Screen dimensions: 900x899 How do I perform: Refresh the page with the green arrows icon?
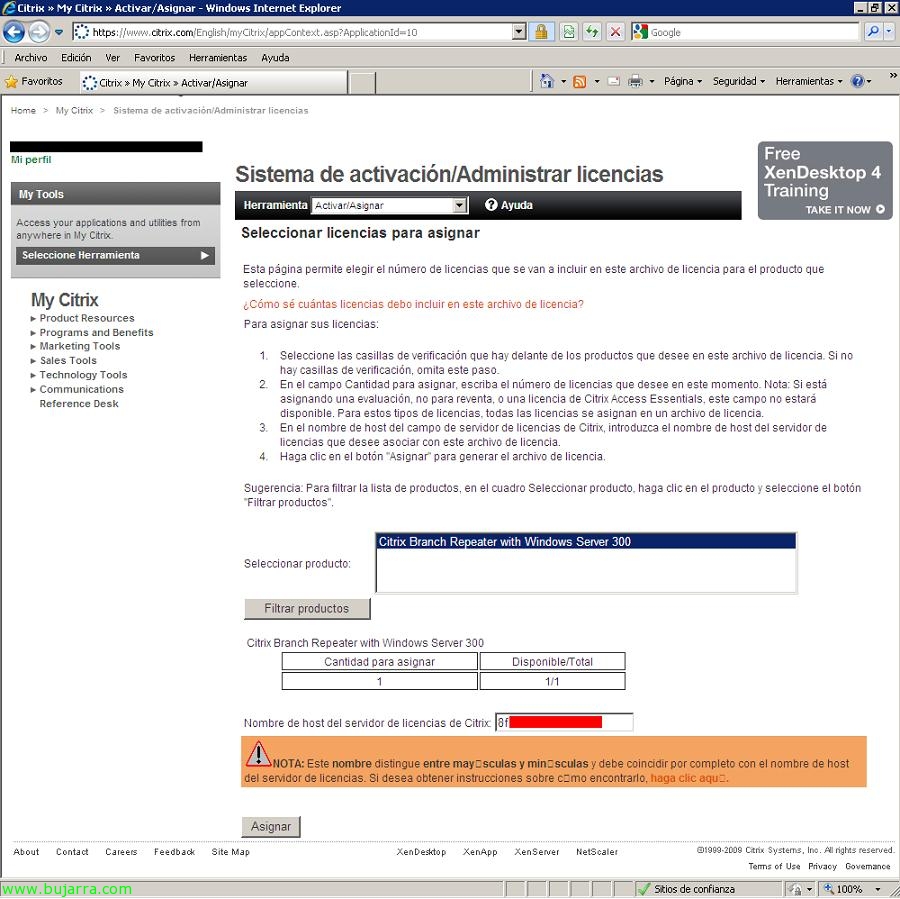[592, 32]
